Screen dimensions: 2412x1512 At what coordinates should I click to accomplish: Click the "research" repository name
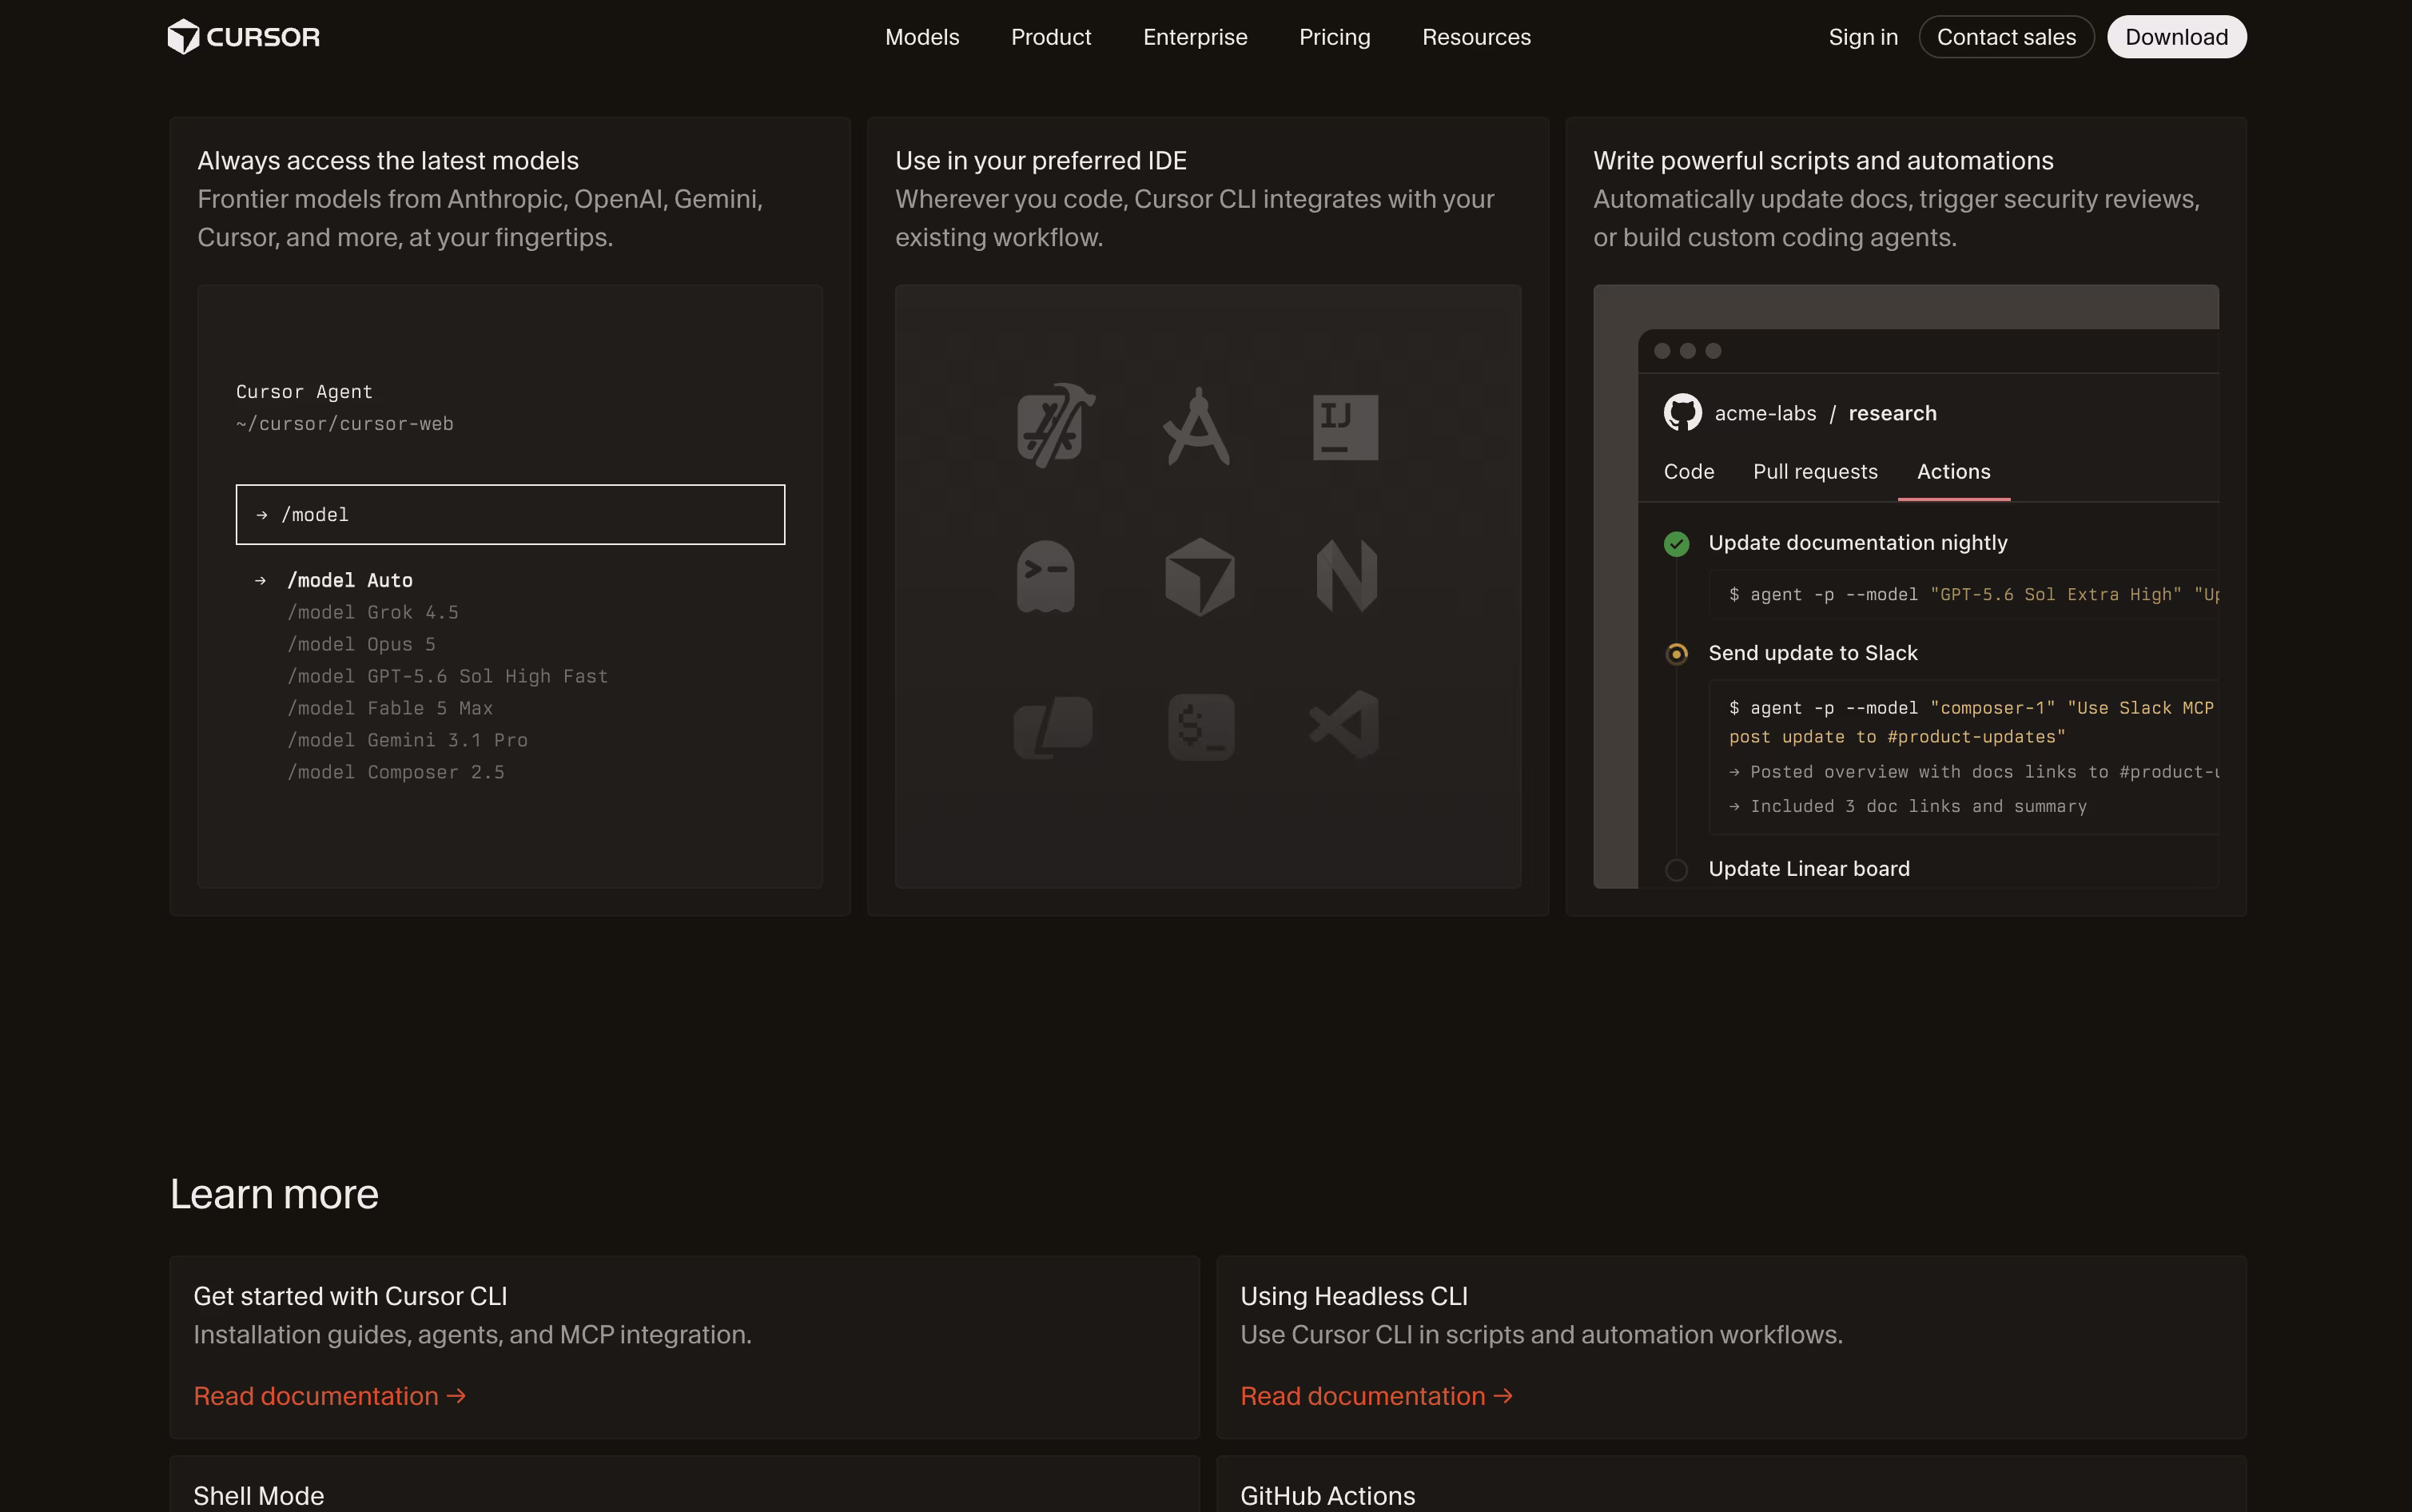tap(1892, 413)
